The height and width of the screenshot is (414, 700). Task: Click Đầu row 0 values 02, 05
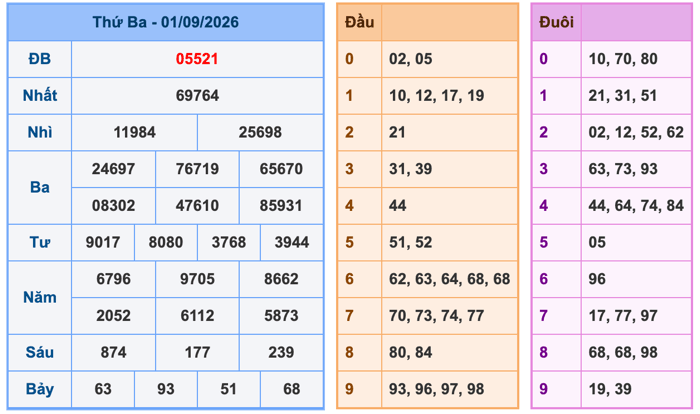point(411,59)
